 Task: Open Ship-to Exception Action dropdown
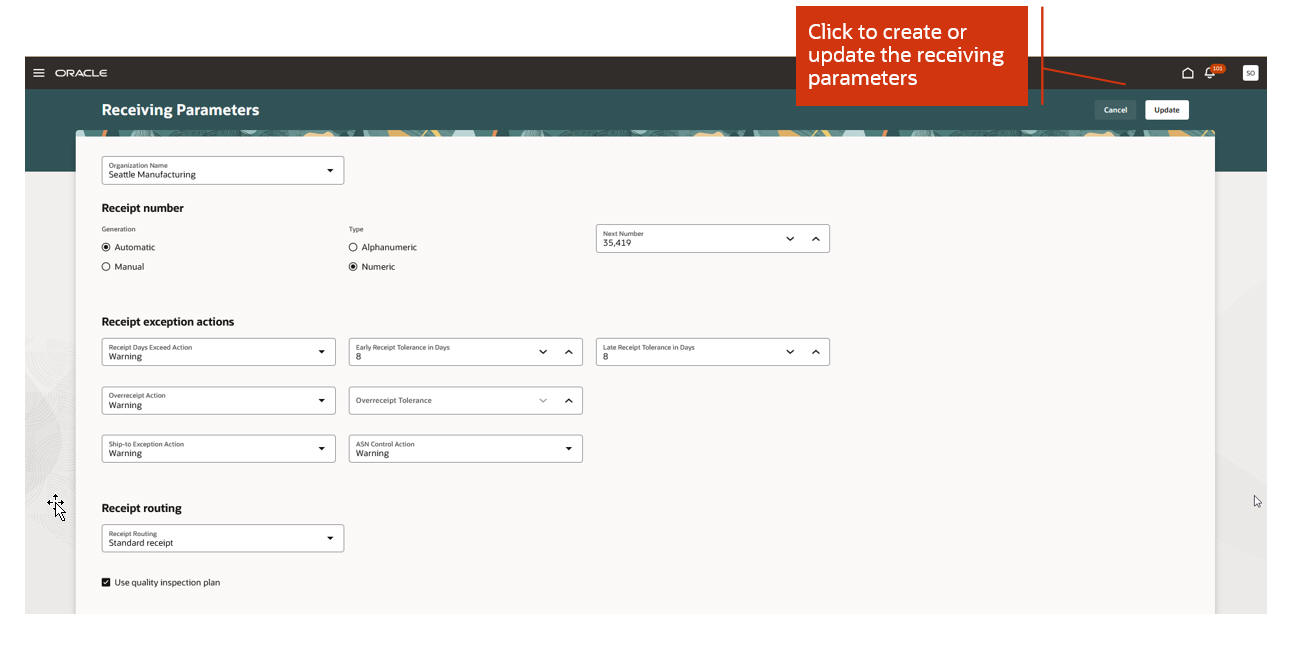click(x=219, y=449)
